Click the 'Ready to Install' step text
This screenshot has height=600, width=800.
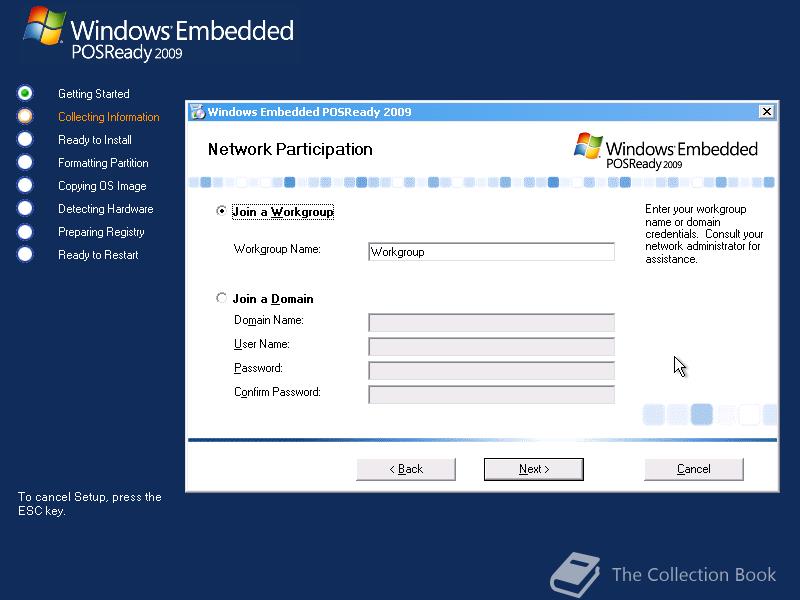[95, 140]
